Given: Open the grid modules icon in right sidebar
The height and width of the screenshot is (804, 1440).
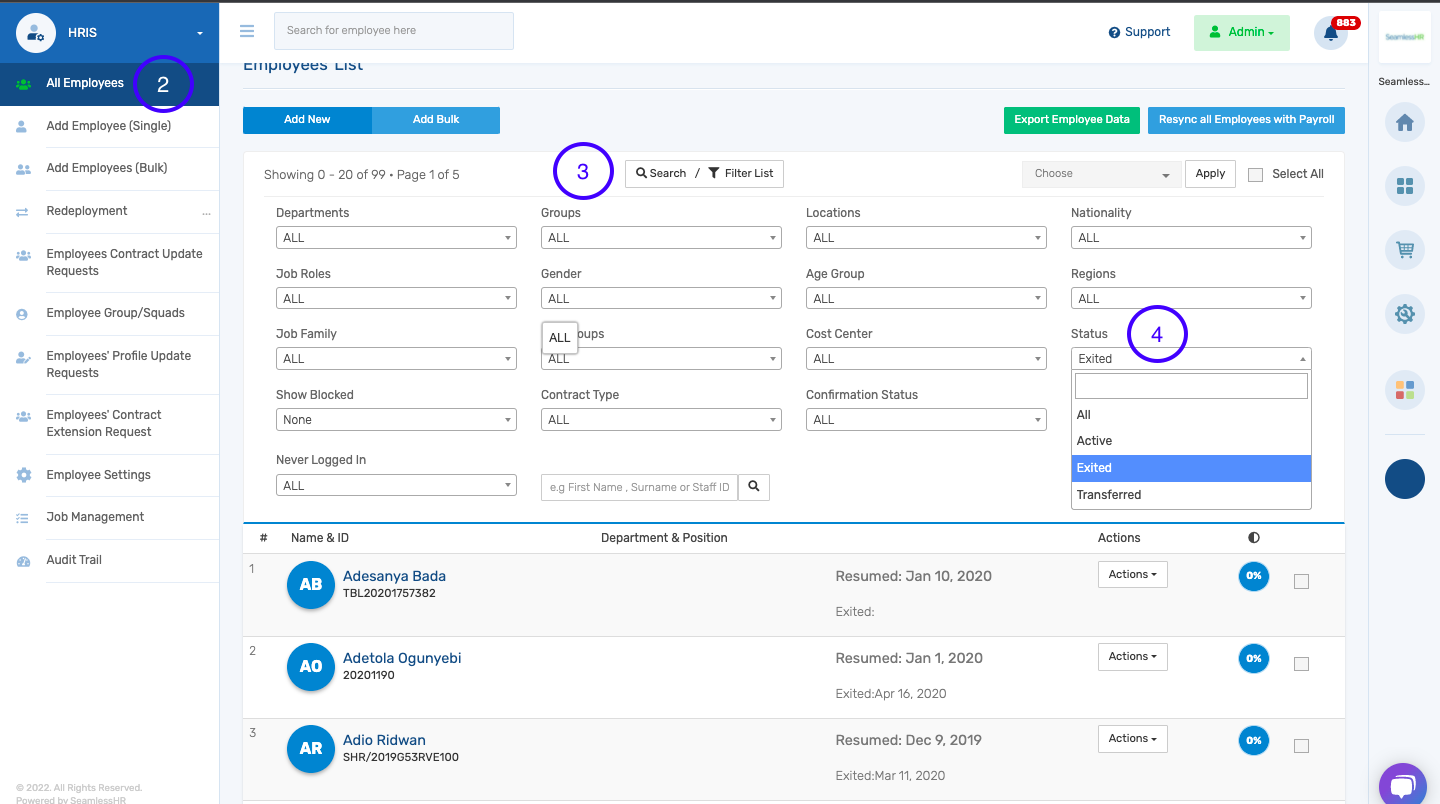Looking at the screenshot, I should point(1404,186).
